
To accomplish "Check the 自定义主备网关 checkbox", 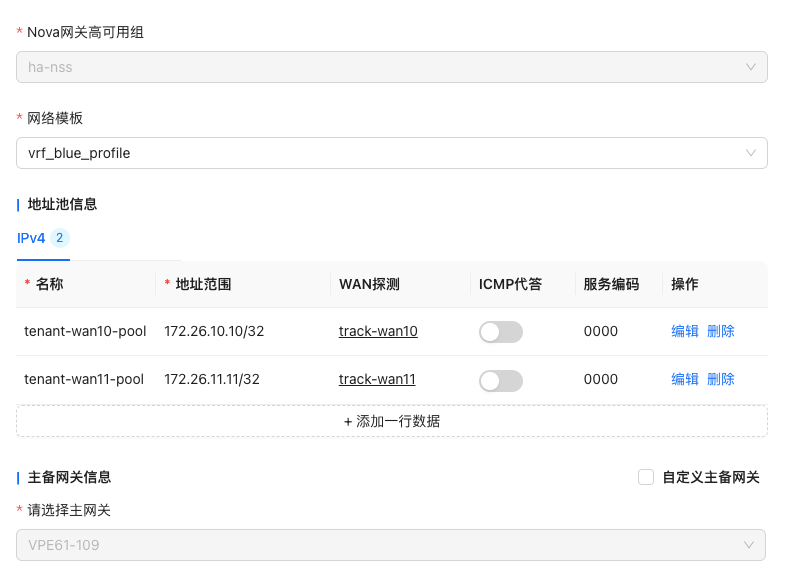I will [x=646, y=477].
